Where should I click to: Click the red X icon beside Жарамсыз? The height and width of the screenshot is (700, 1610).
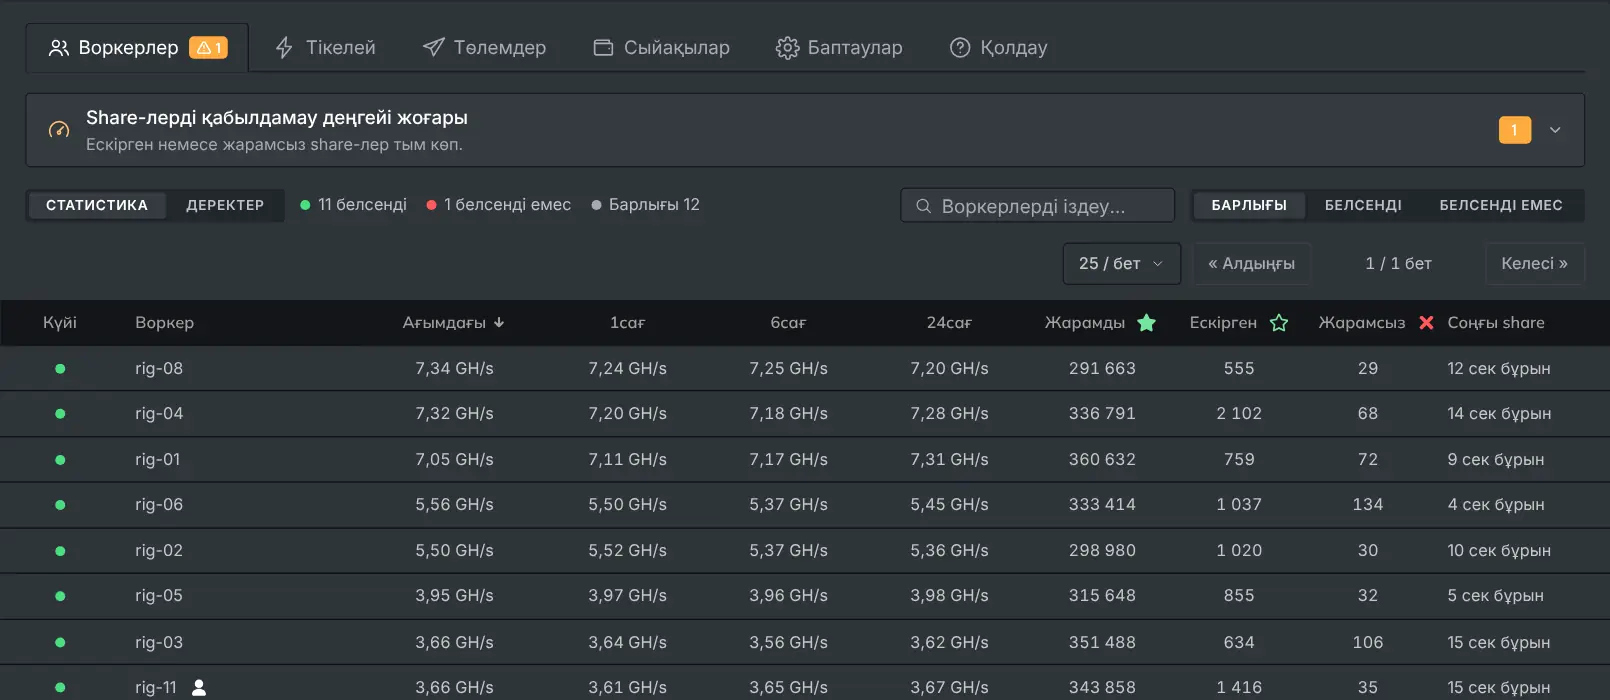[x=1427, y=323]
